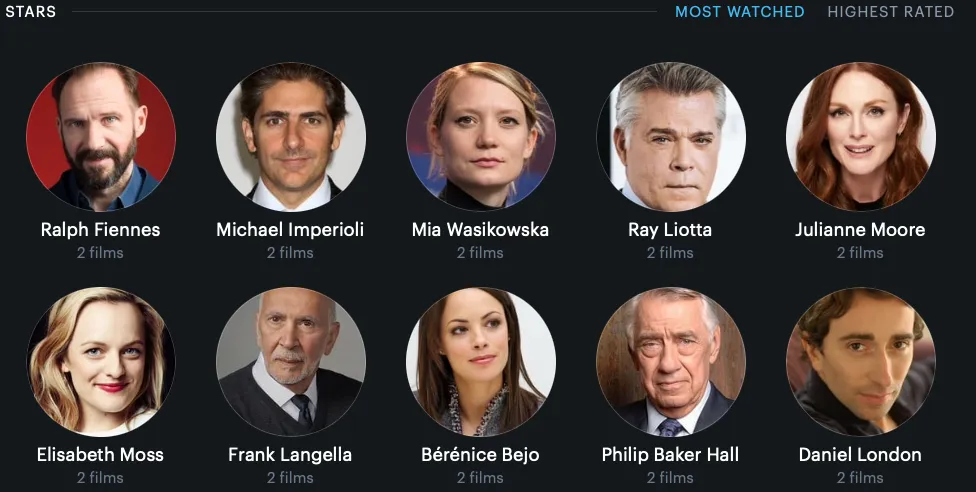The width and height of the screenshot is (976, 492).
Task: Click '2 films' under Ray Liotta
Action: [670, 253]
